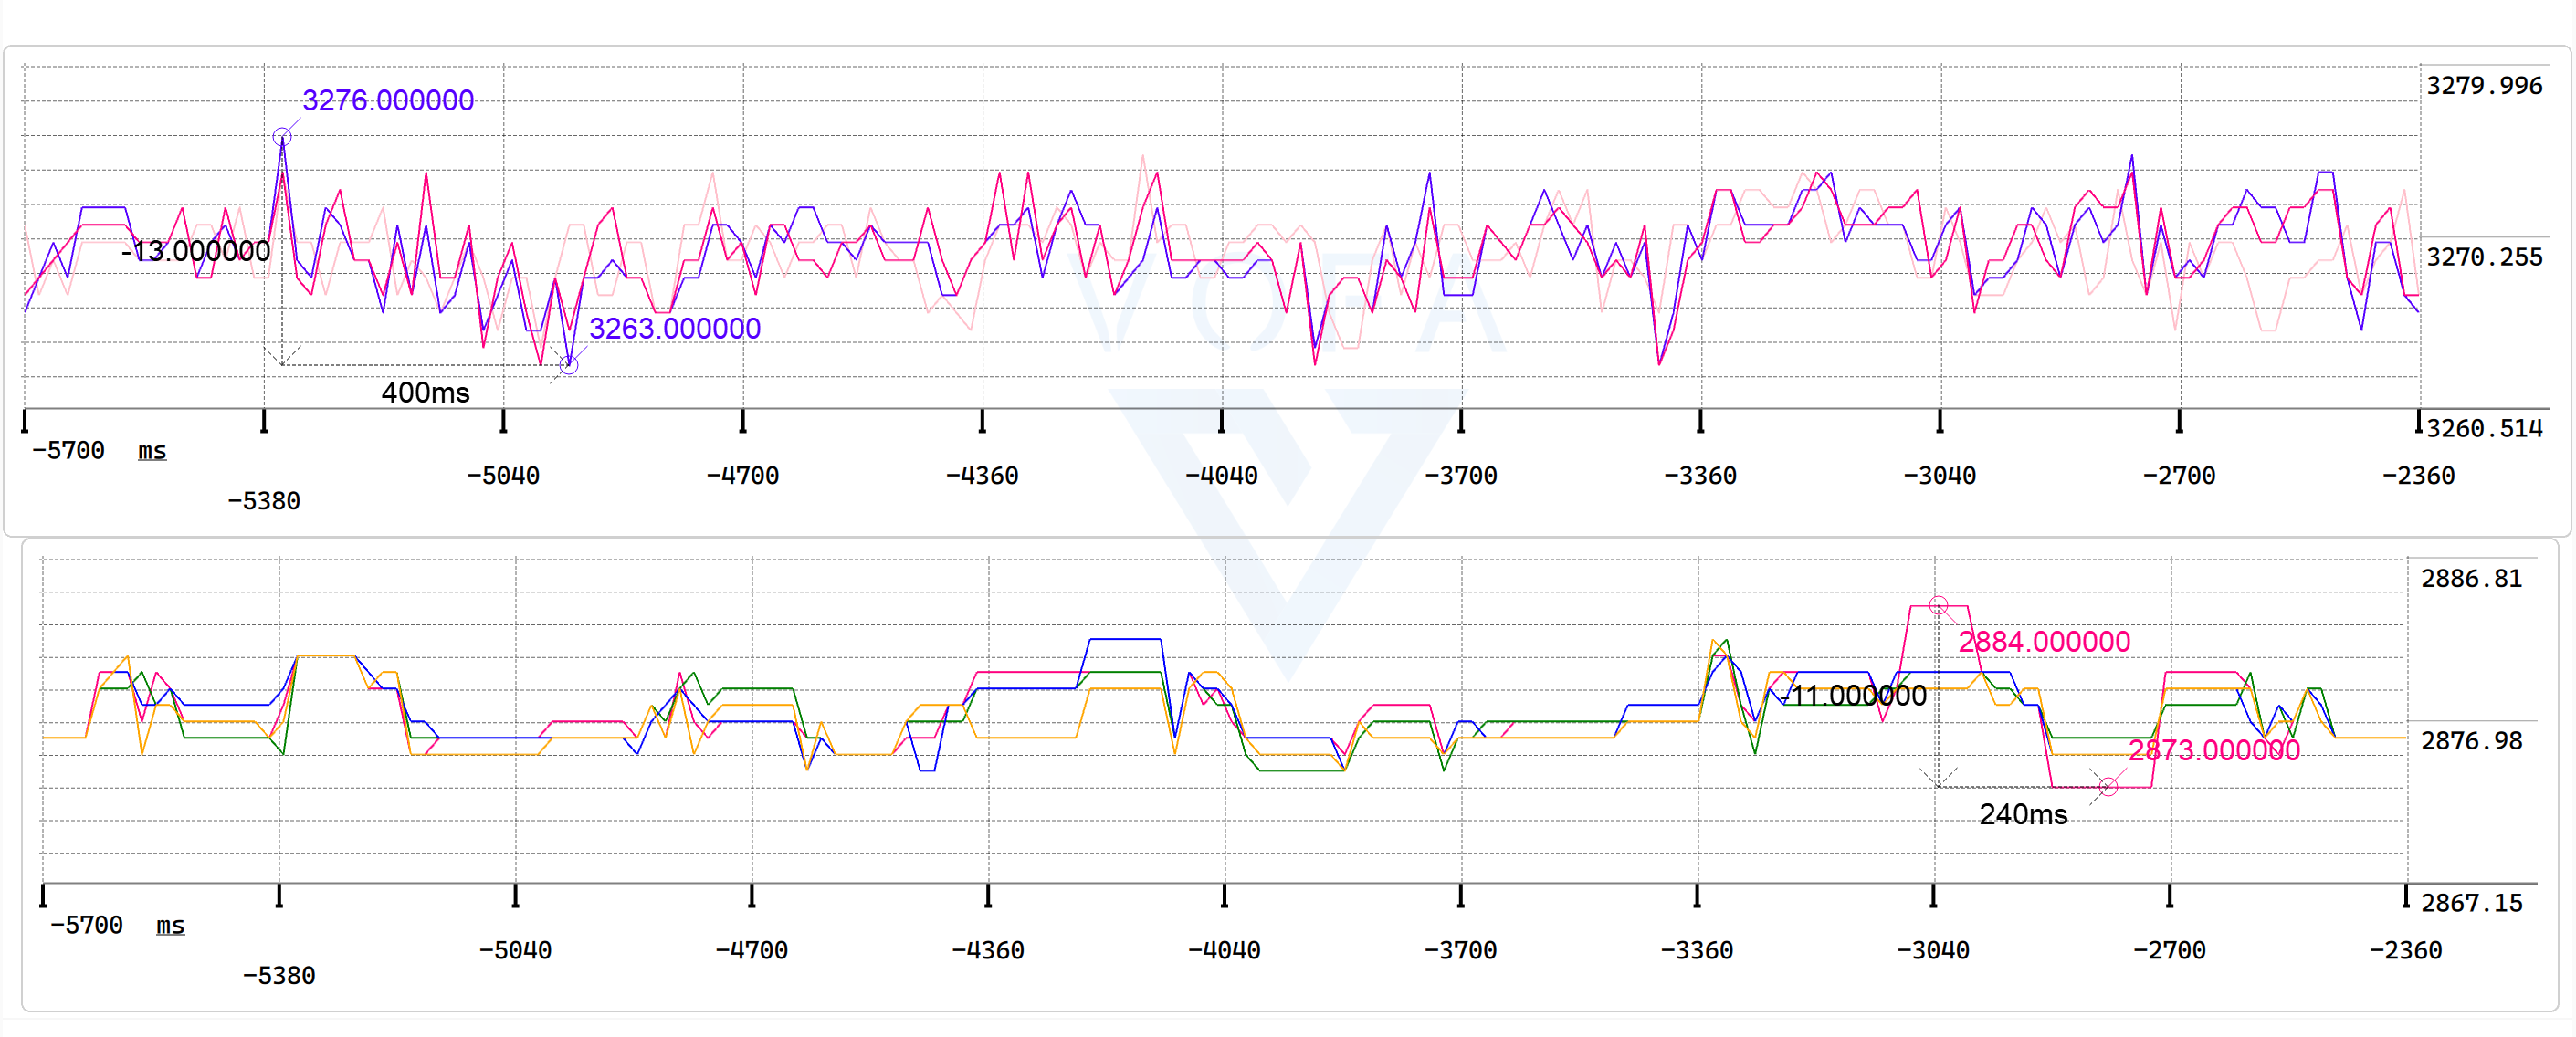Select the 2873.000000 value label
The width and height of the screenshot is (2576, 1037).
(x=2214, y=750)
